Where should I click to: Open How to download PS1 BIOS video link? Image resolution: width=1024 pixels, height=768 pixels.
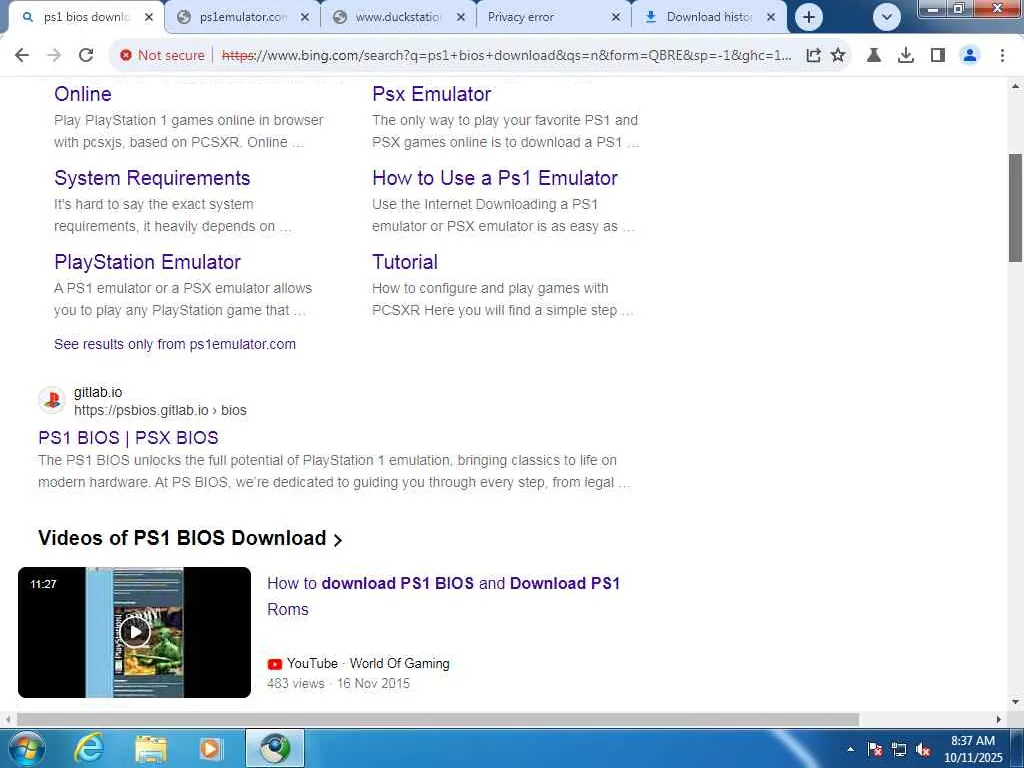pos(443,596)
